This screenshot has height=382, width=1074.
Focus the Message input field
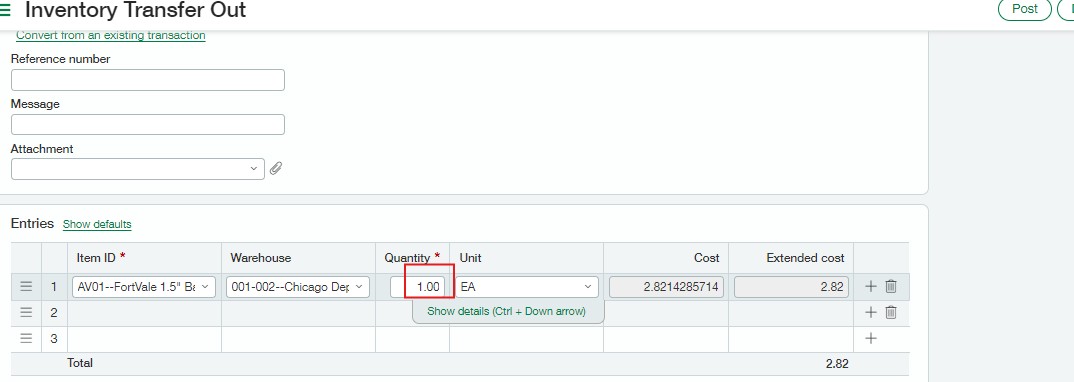click(147, 125)
